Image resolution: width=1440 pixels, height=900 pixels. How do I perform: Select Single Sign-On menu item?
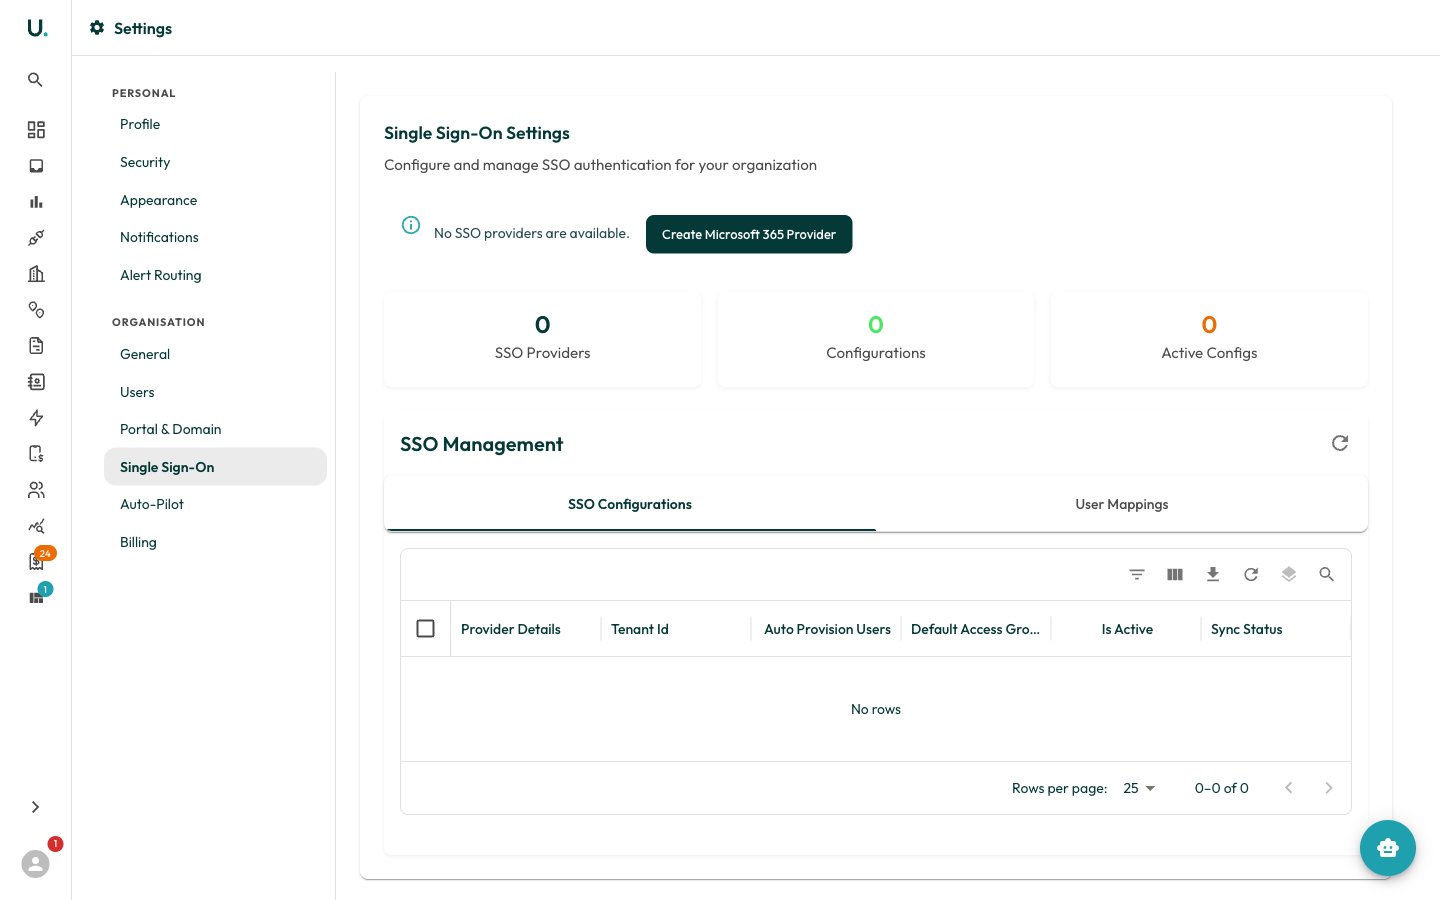tap(215, 467)
